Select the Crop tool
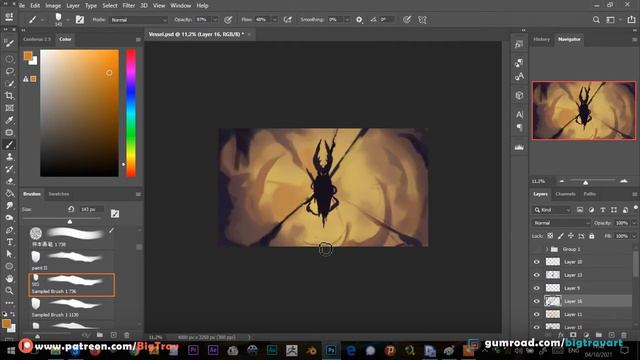Viewport: 640px width, 360px height. 9,96
